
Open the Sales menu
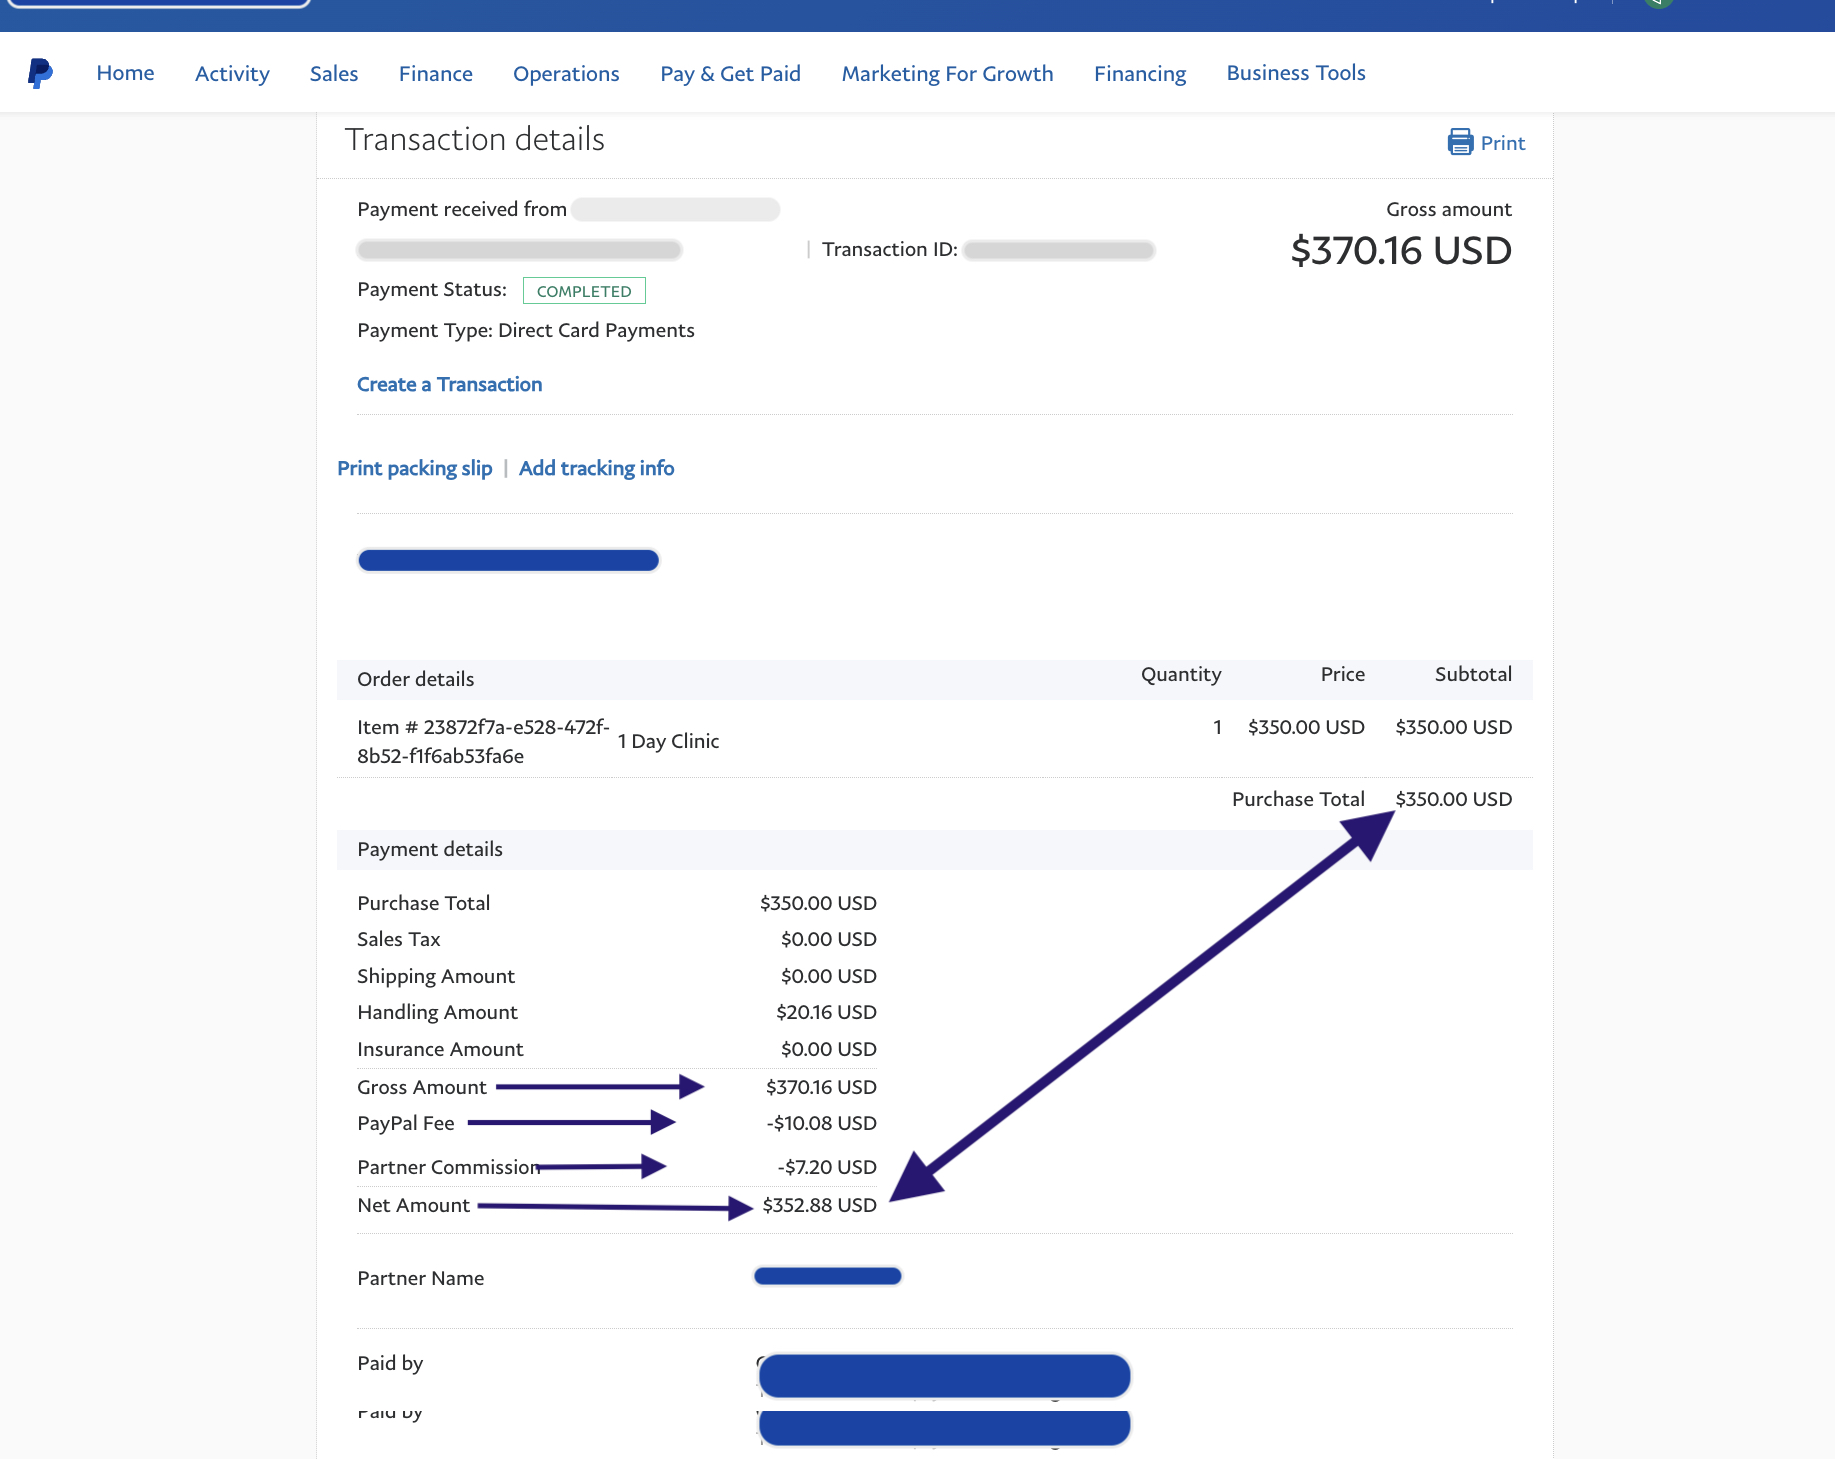click(334, 74)
